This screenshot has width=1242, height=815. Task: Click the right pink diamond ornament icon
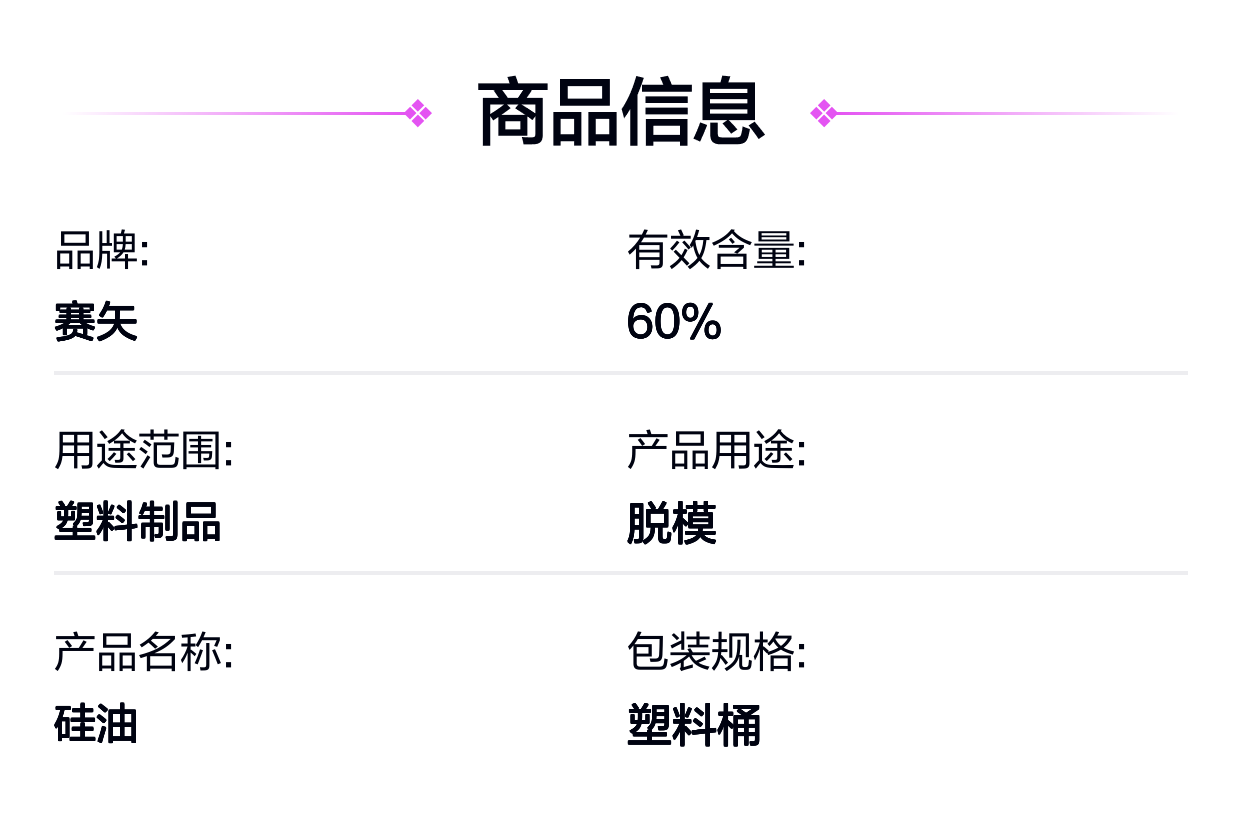pyautogui.click(x=824, y=114)
